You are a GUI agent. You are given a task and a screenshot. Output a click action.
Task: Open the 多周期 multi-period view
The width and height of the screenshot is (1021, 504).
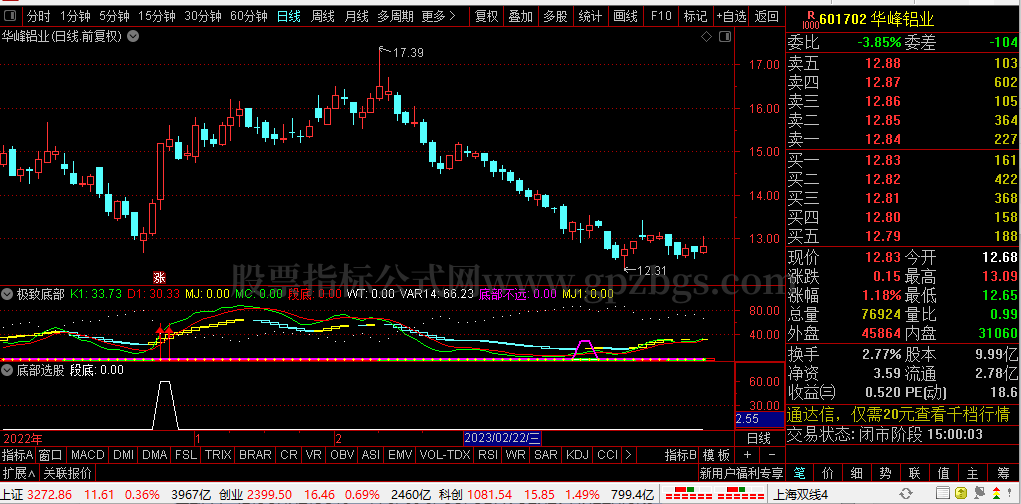click(x=395, y=16)
